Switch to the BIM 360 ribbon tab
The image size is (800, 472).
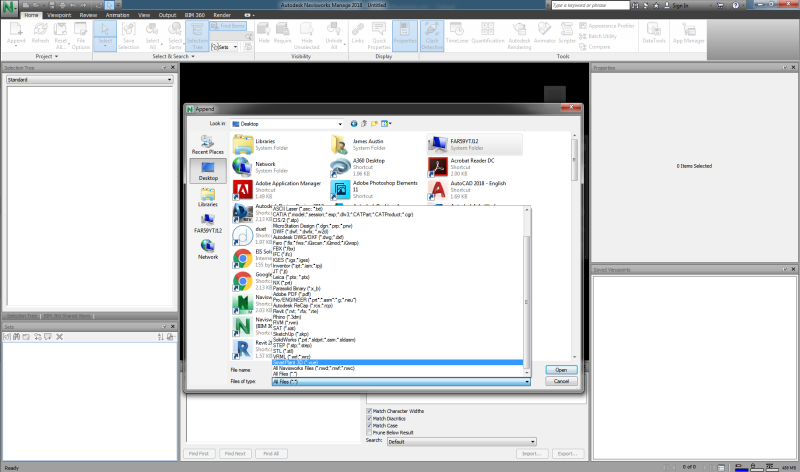[195, 15]
